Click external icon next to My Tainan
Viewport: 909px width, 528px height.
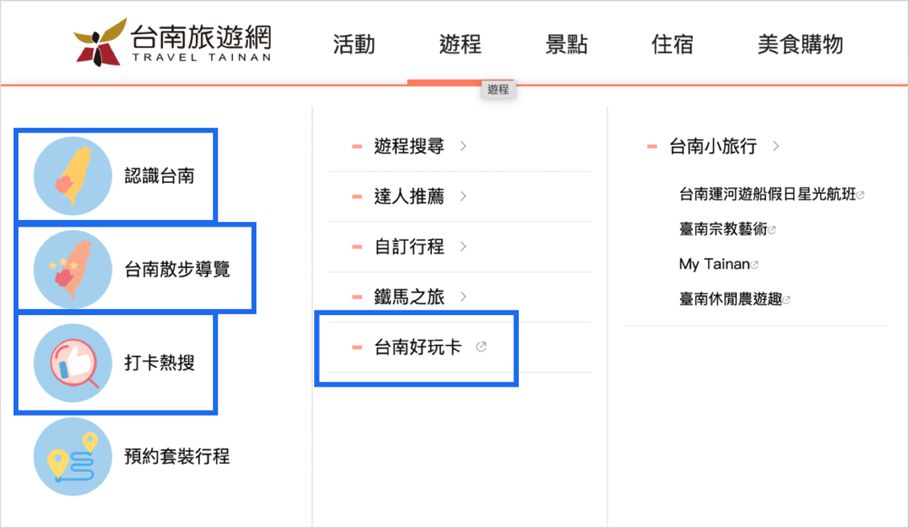point(754,265)
